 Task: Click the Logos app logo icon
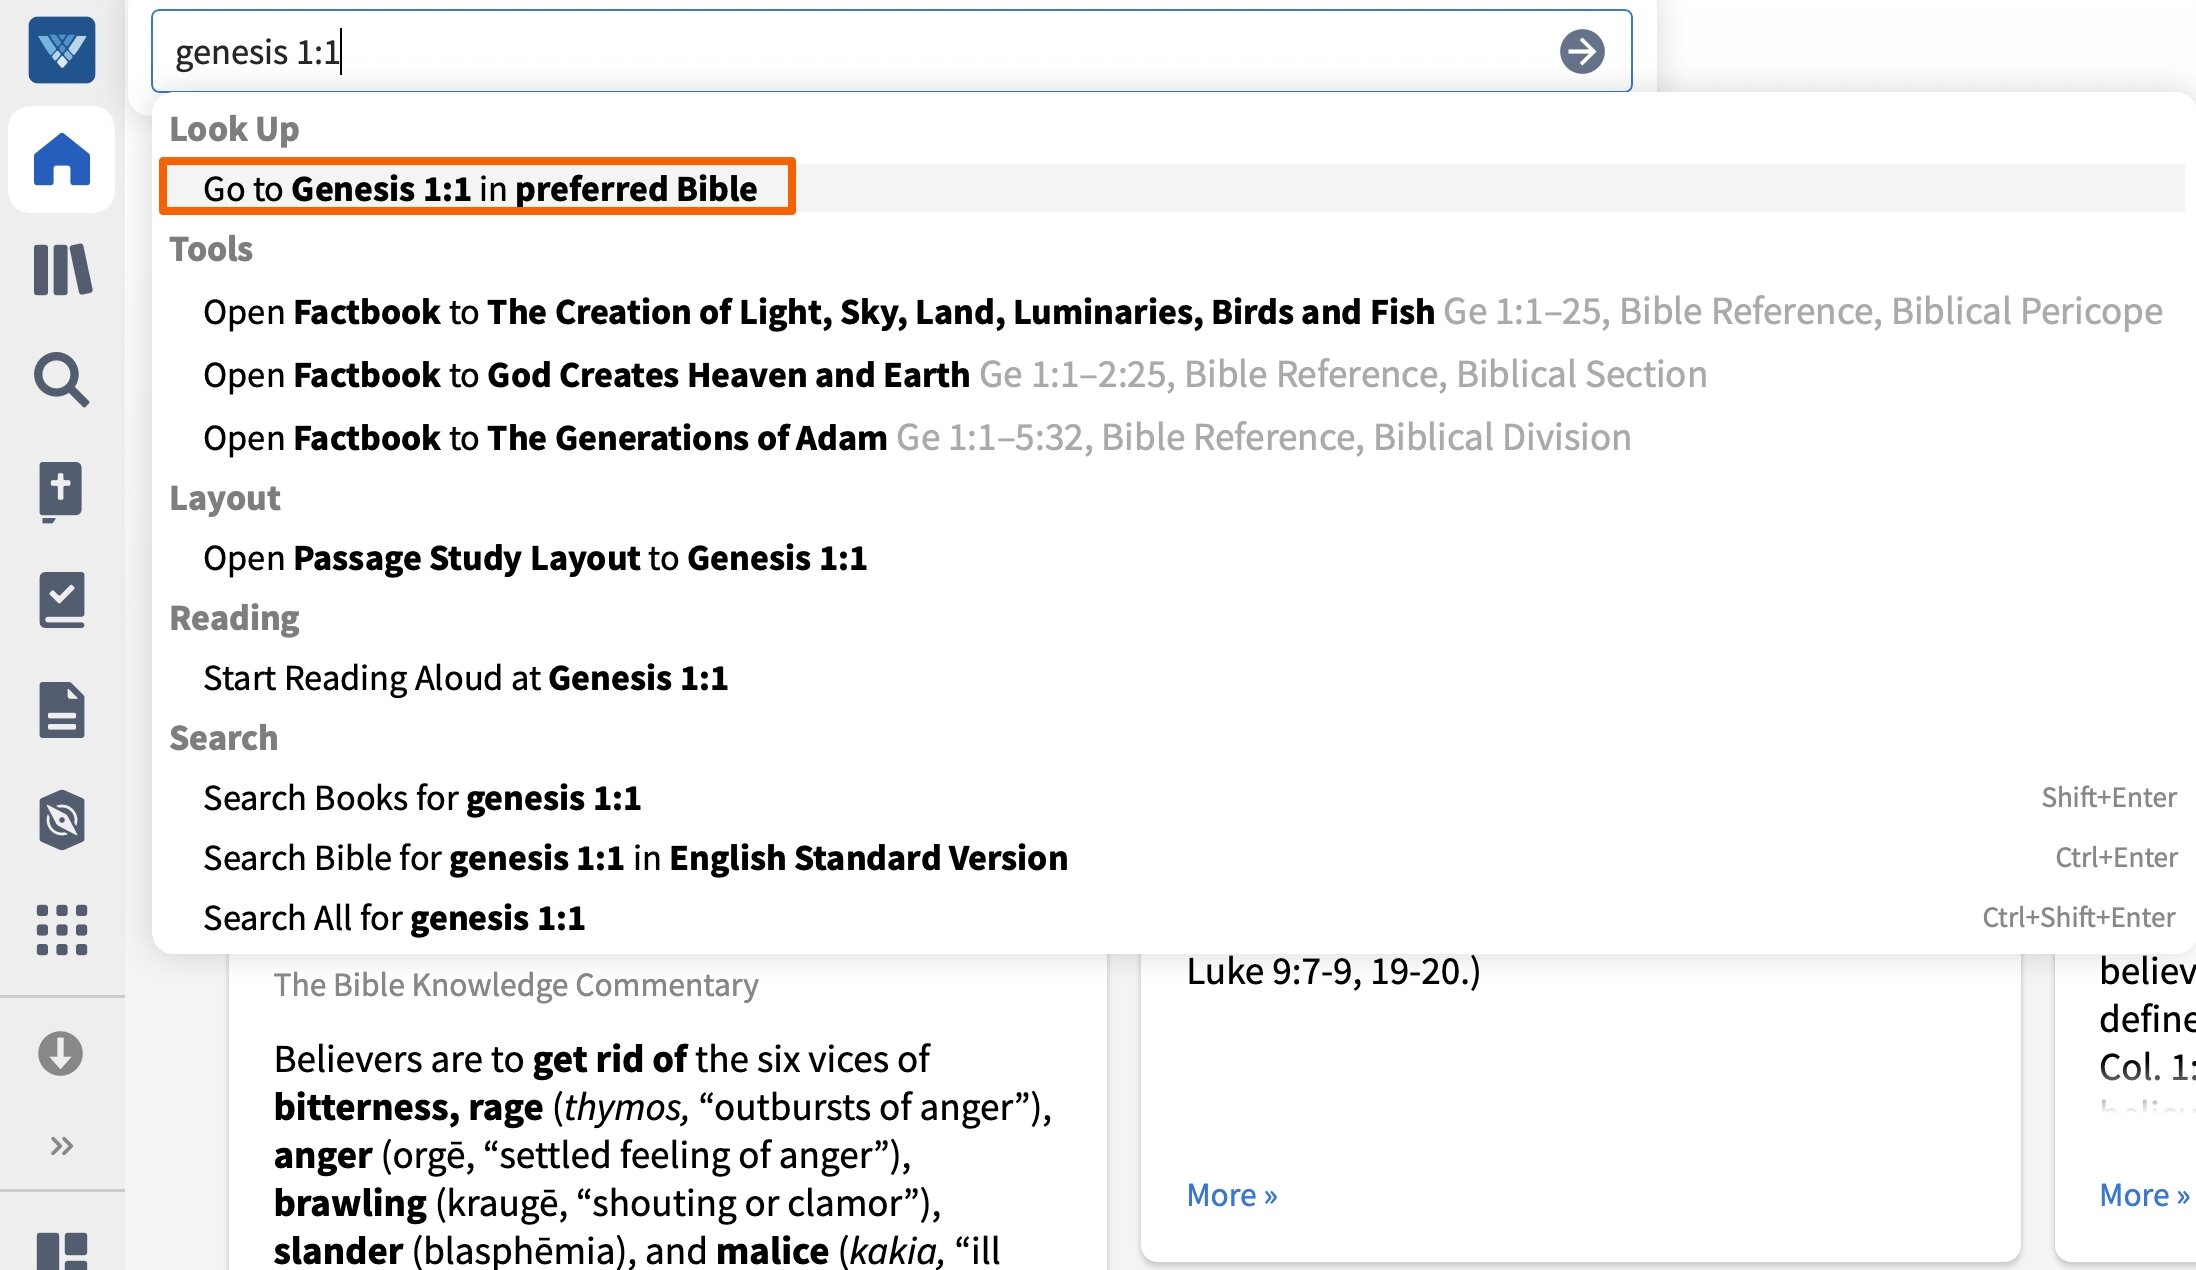pos(62,50)
